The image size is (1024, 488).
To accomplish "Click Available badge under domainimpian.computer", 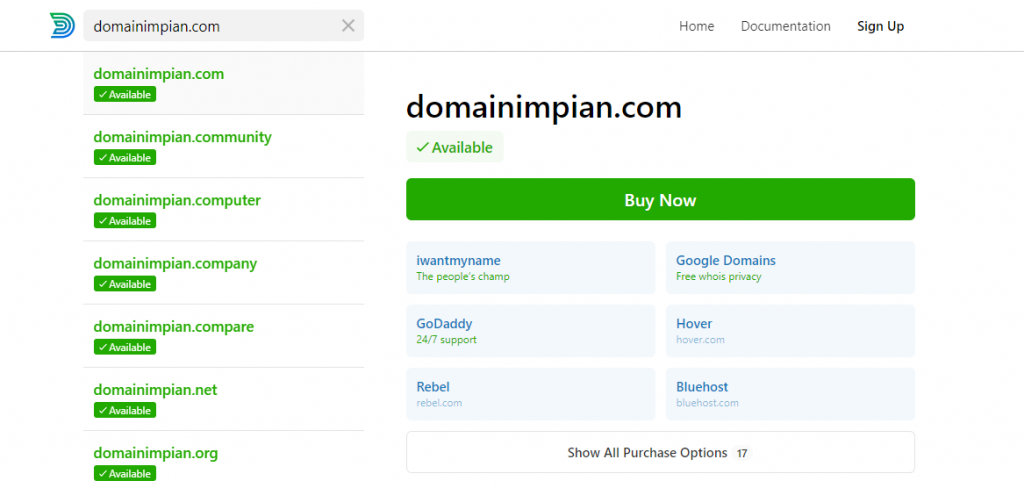I will point(125,221).
